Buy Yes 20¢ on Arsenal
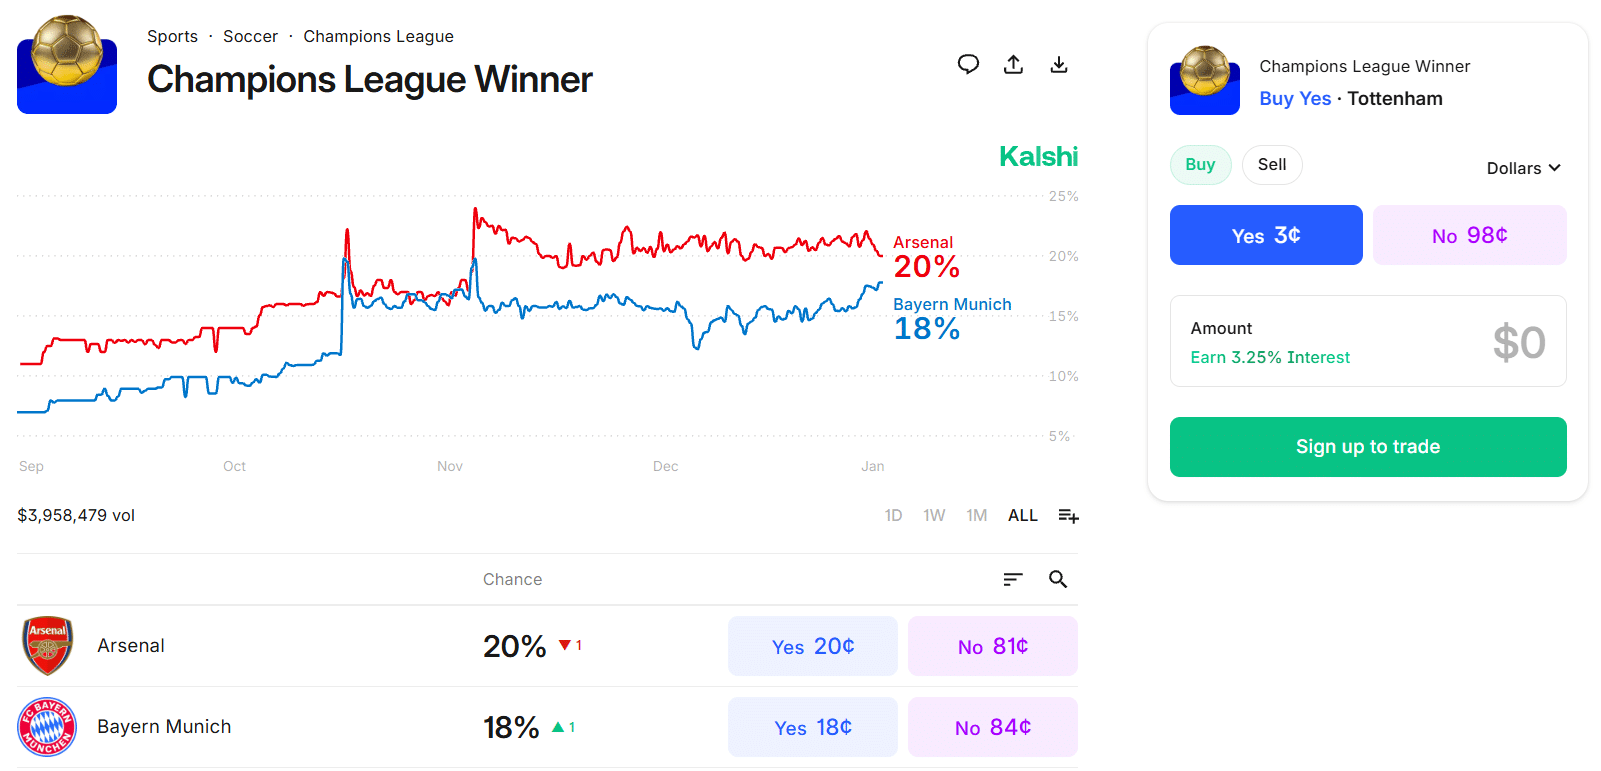The width and height of the screenshot is (1601, 771). click(x=812, y=646)
